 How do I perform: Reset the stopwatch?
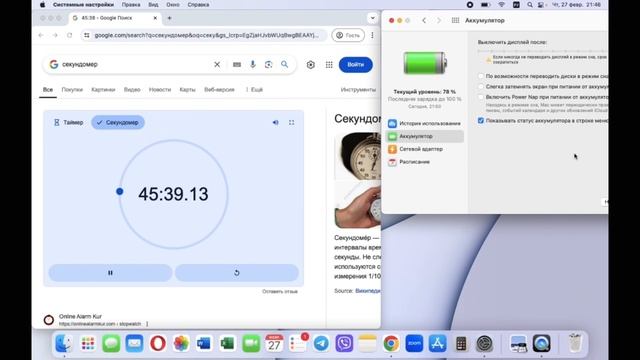[237, 273]
